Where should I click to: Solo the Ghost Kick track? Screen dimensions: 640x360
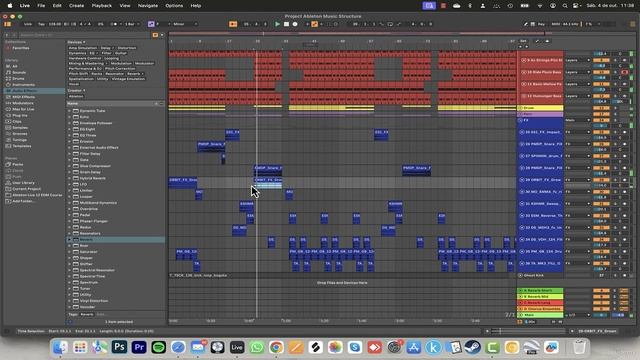pyautogui.click(x=616, y=276)
